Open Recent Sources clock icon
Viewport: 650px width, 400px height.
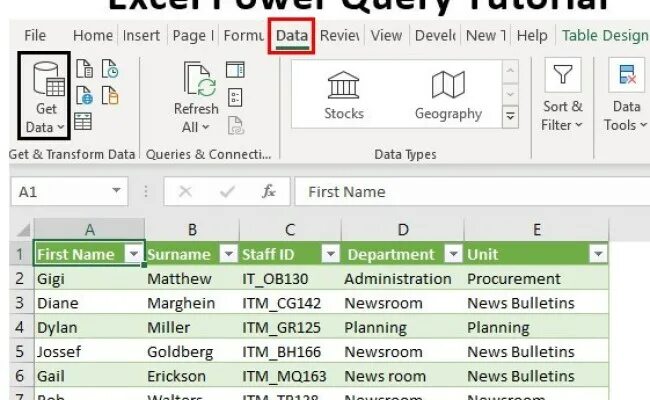110,69
